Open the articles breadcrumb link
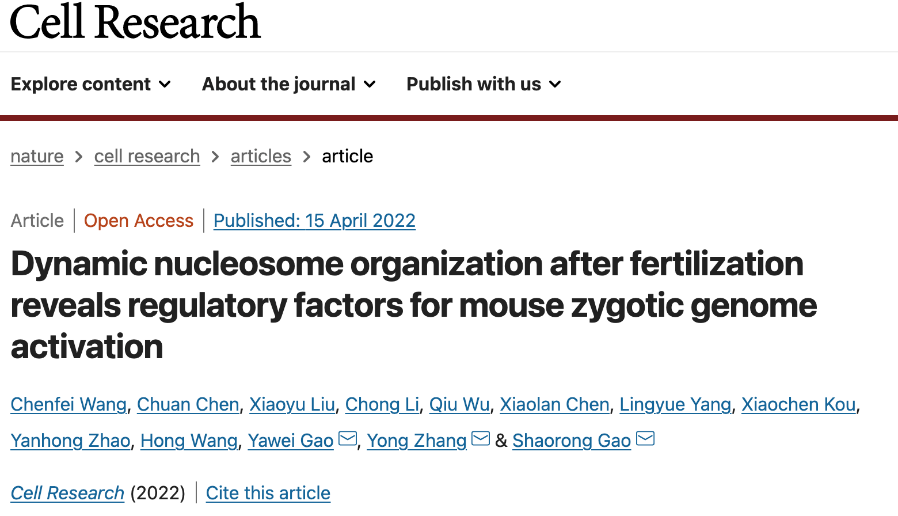 pos(261,156)
